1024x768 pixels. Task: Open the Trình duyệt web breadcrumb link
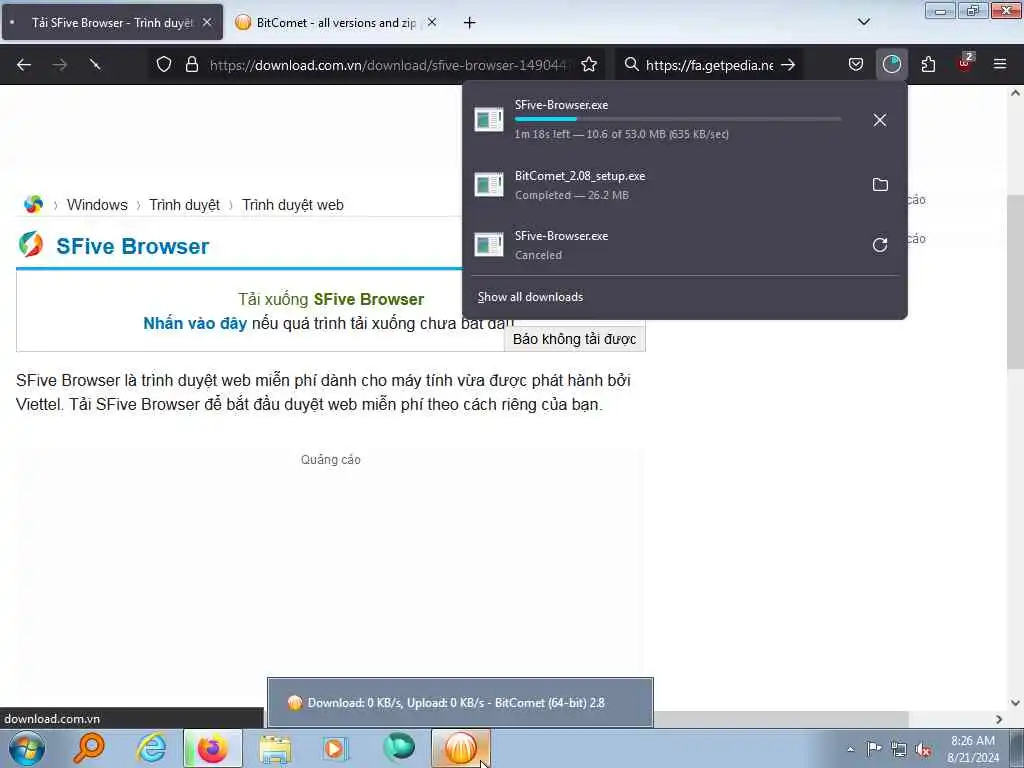pyautogui.click(x=293, y=205)
